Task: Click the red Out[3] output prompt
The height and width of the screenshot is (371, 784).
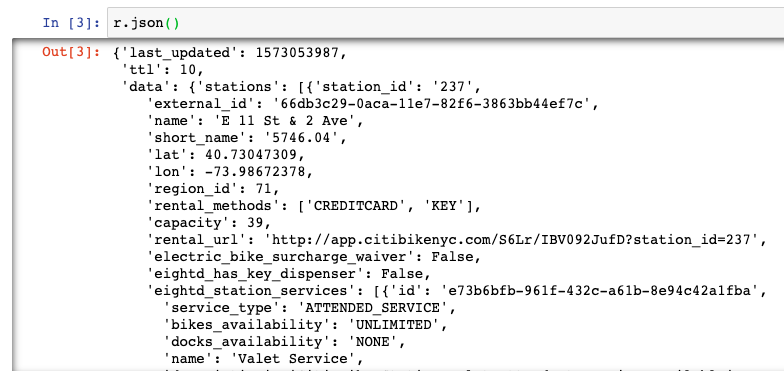Action: coord(72,52)
